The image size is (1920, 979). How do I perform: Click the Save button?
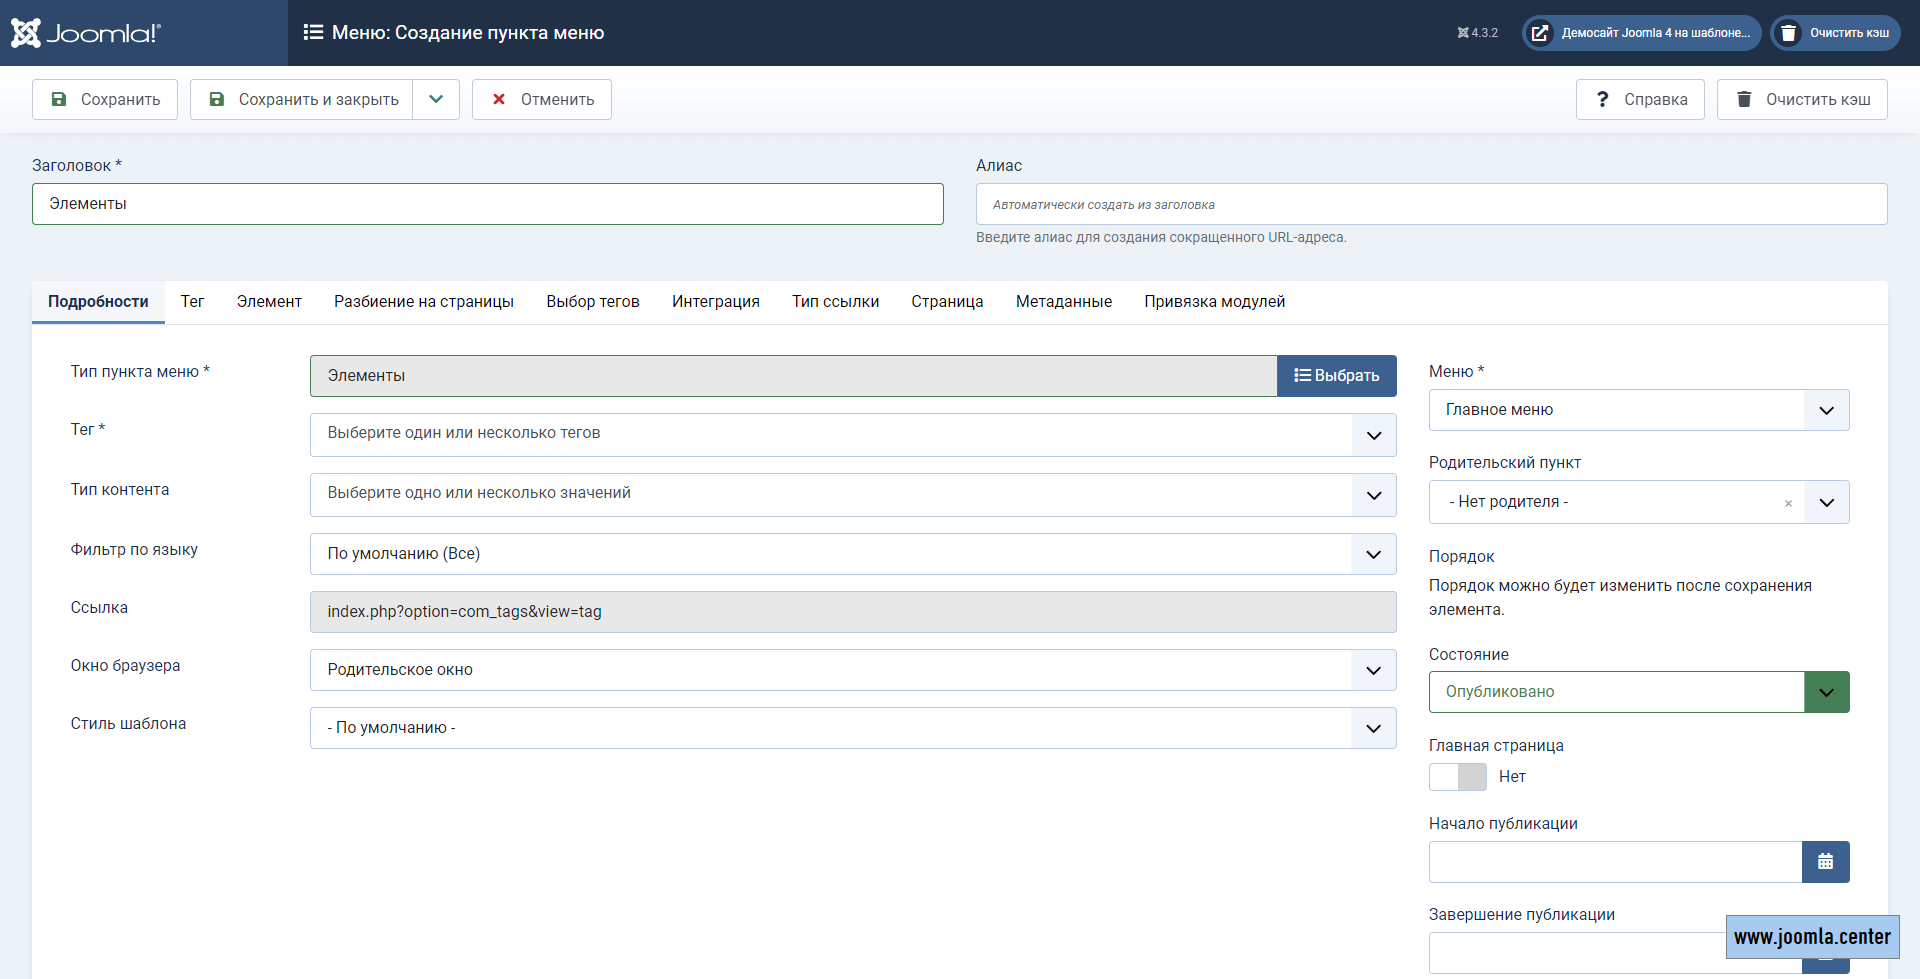[105, 100]
